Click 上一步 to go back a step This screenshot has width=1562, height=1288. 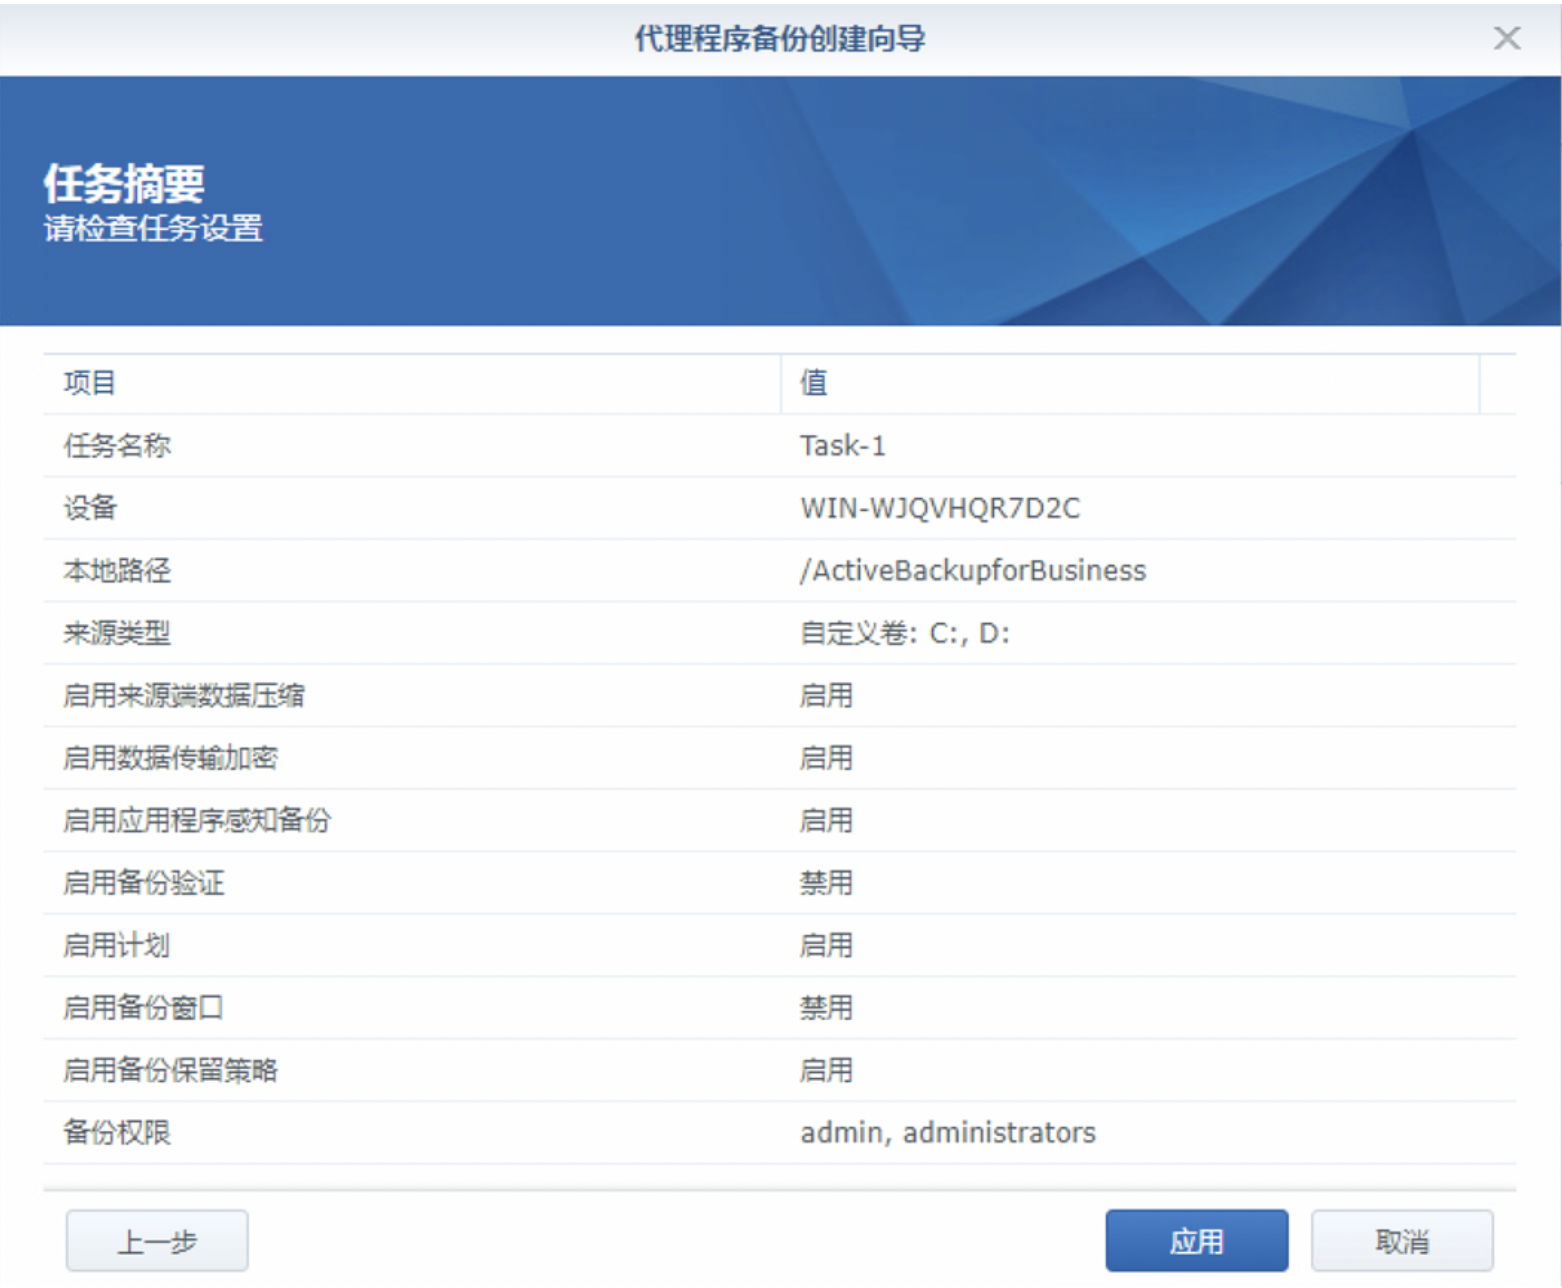(156, 1240)
